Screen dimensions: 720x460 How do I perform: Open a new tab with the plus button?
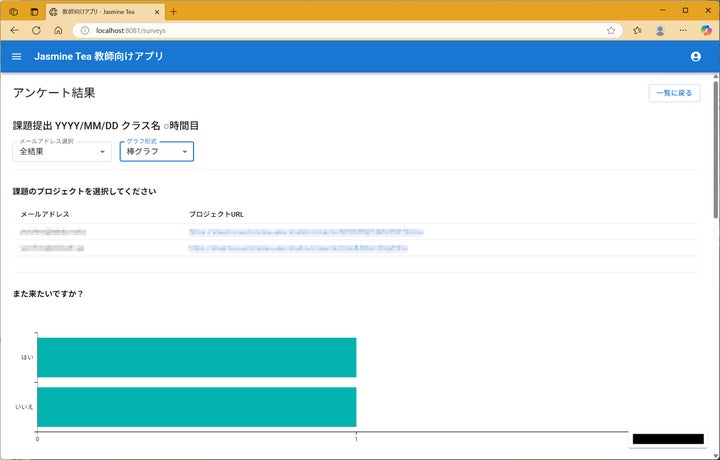pos(173,12)
